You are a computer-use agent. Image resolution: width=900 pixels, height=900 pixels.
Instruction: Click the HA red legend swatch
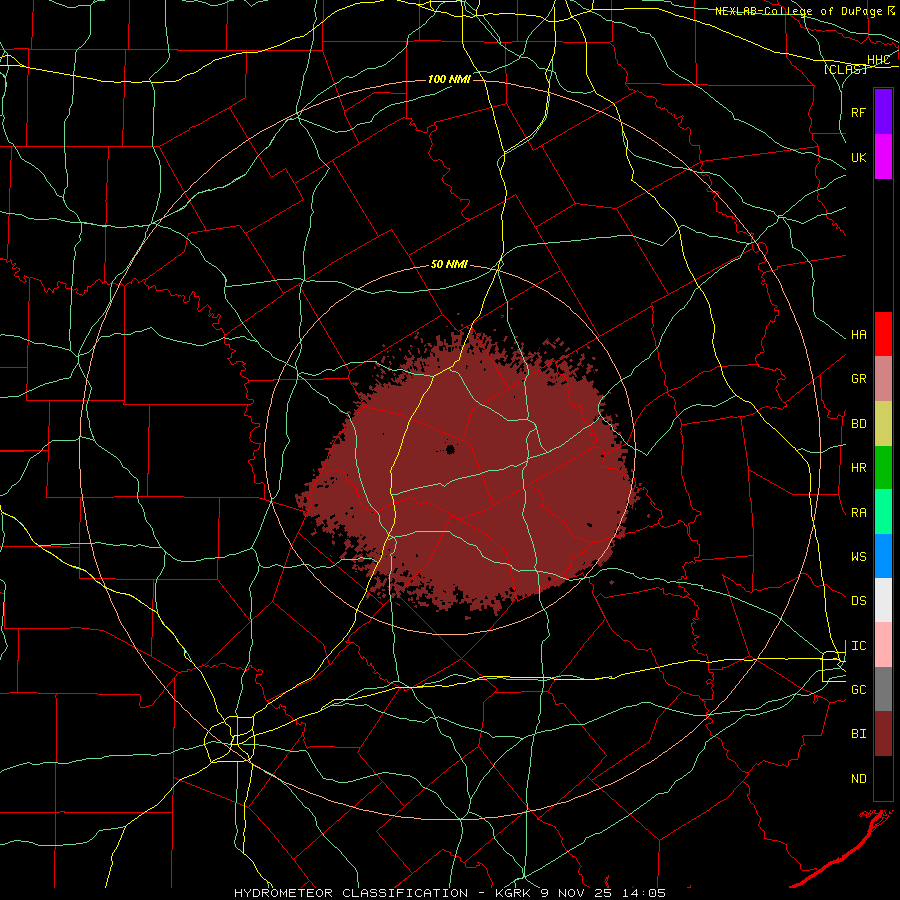(883, 334)
